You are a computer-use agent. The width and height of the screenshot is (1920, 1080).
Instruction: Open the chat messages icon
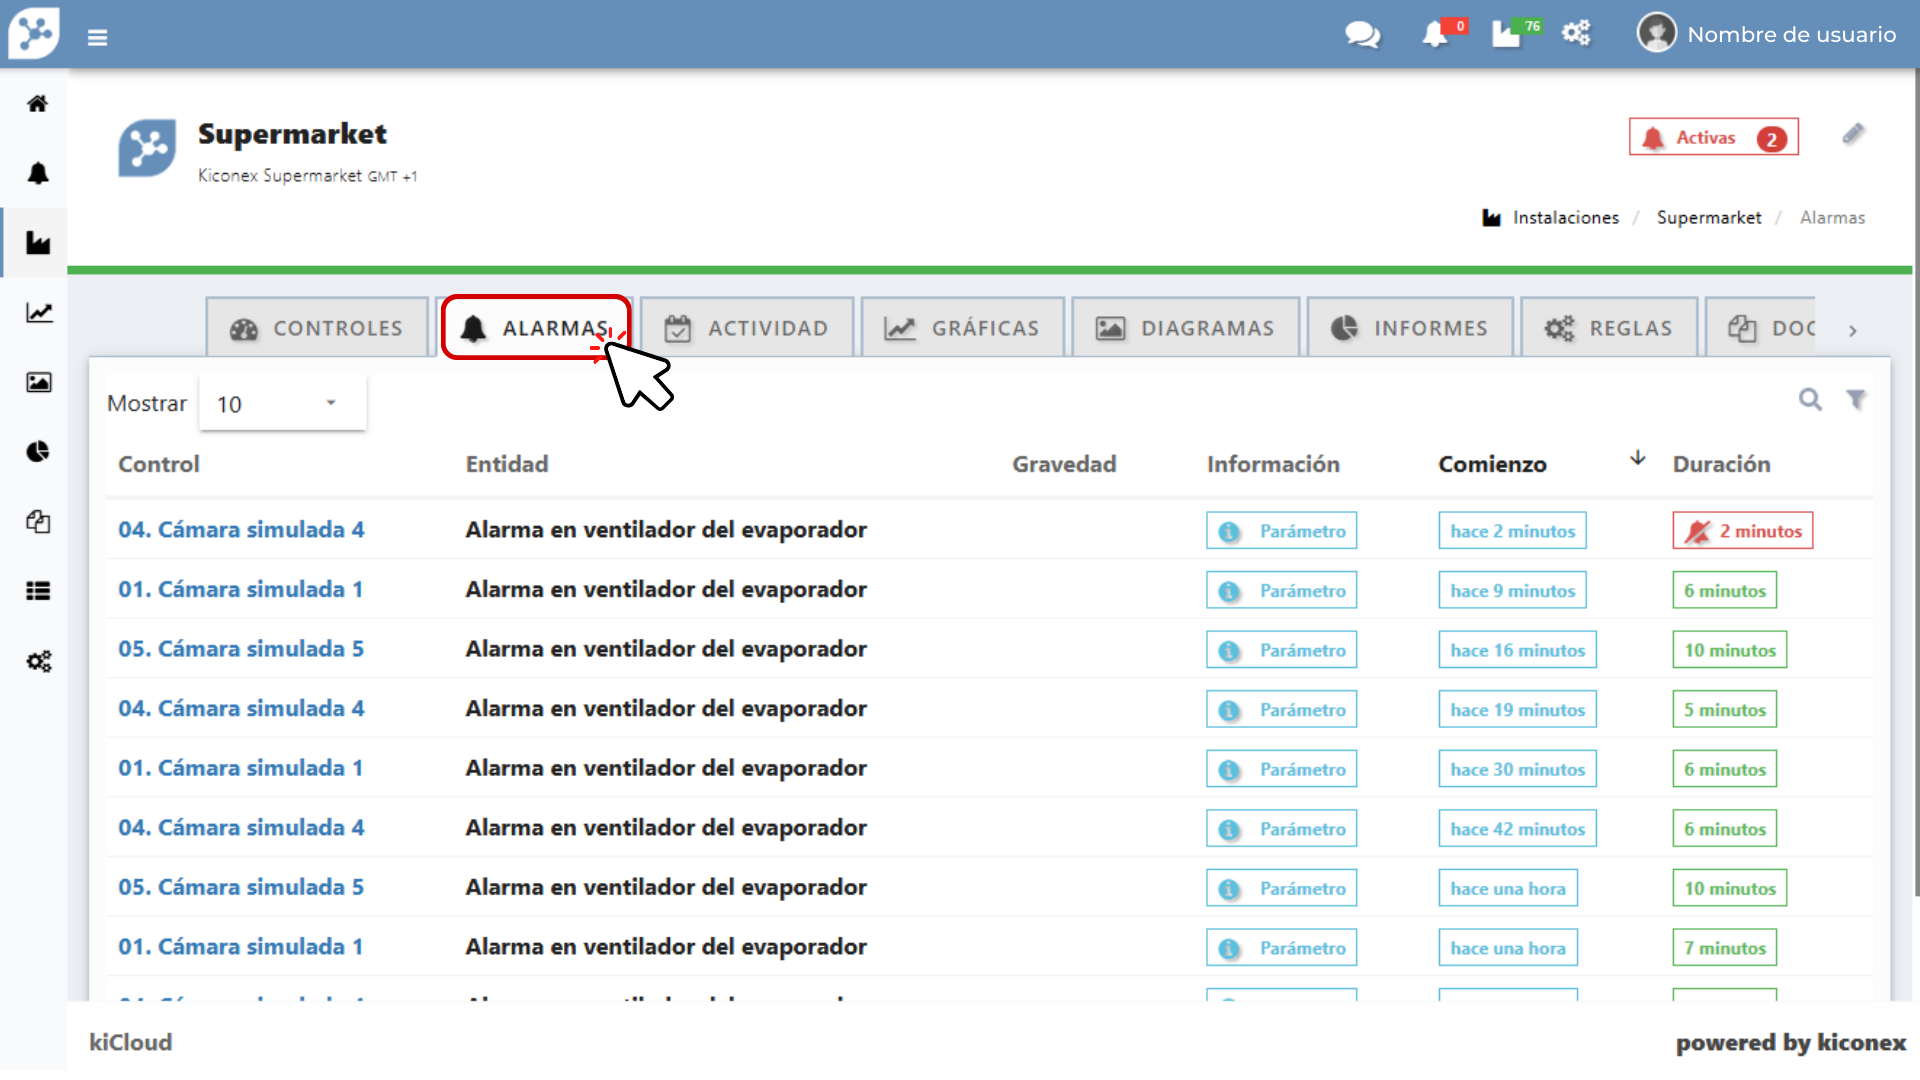coord(1362,35)
